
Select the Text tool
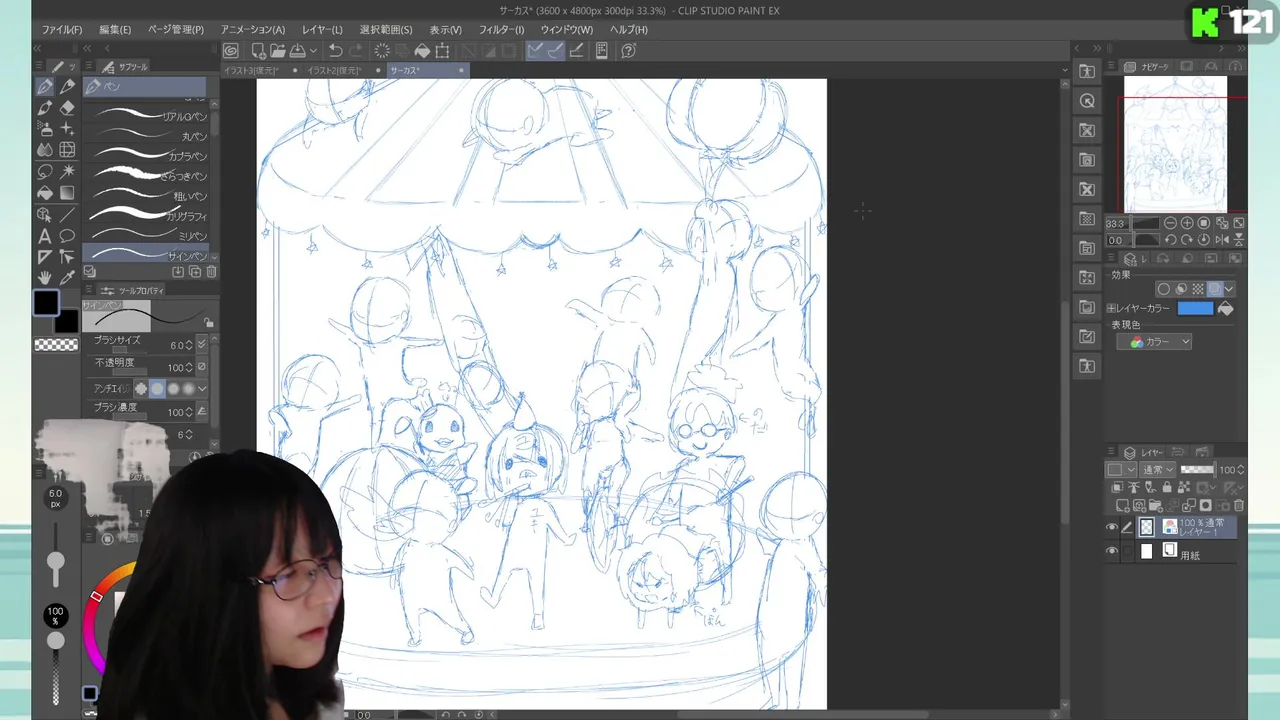(x=45, y=236)
